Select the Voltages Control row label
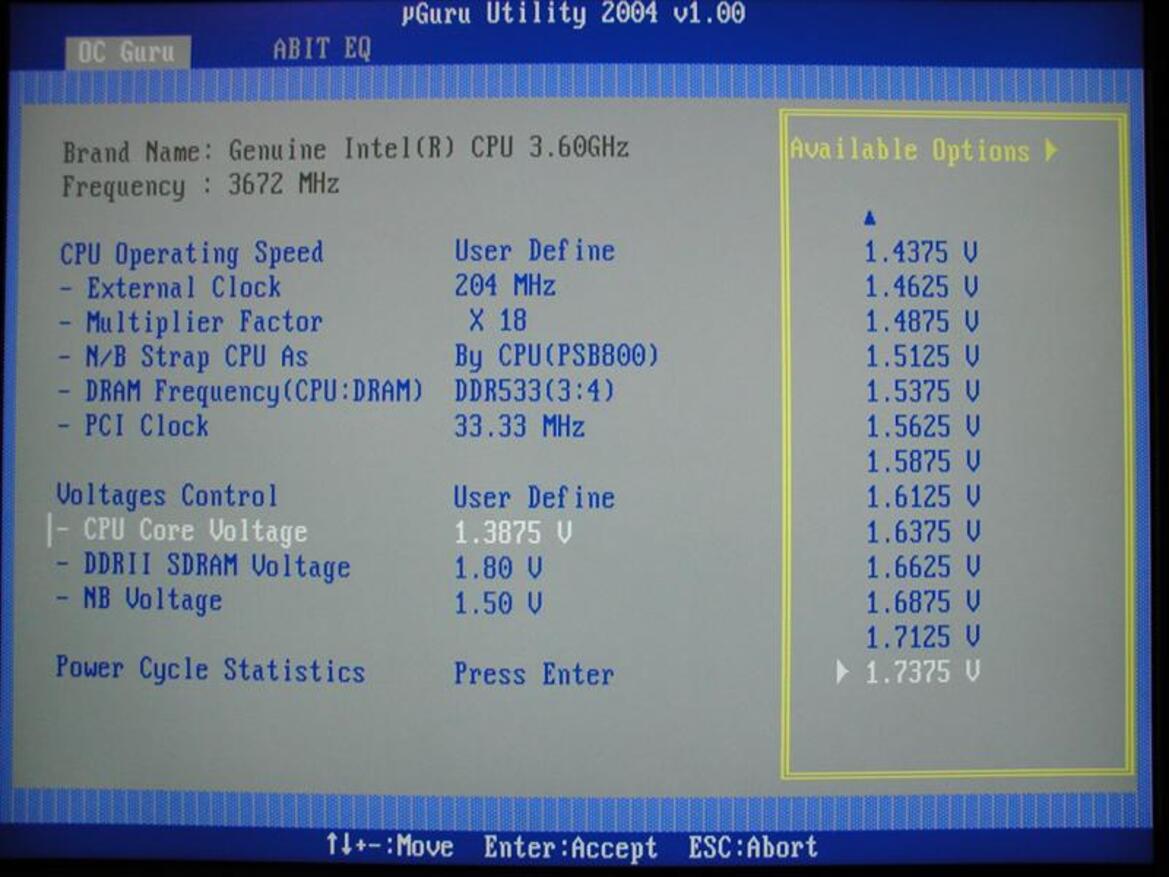 [167, 496]
